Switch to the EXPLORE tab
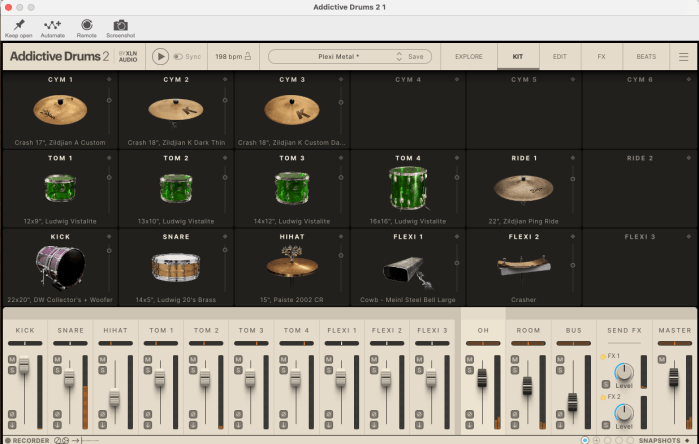 tap(468, 57)
